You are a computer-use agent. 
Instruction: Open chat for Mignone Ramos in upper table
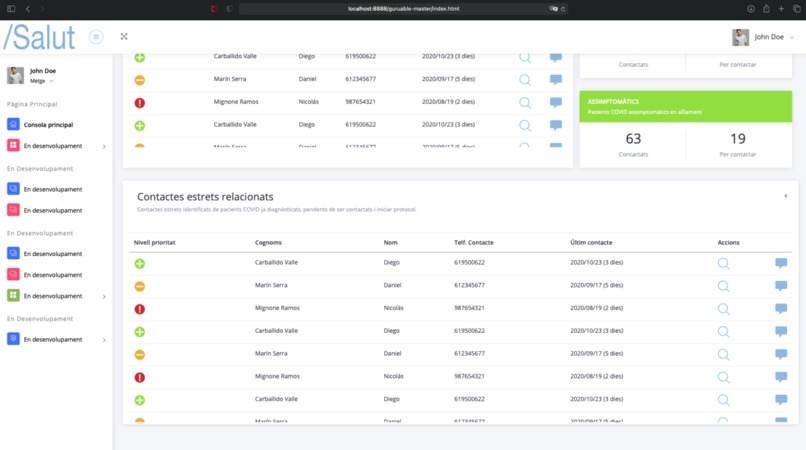pos(556,102)
